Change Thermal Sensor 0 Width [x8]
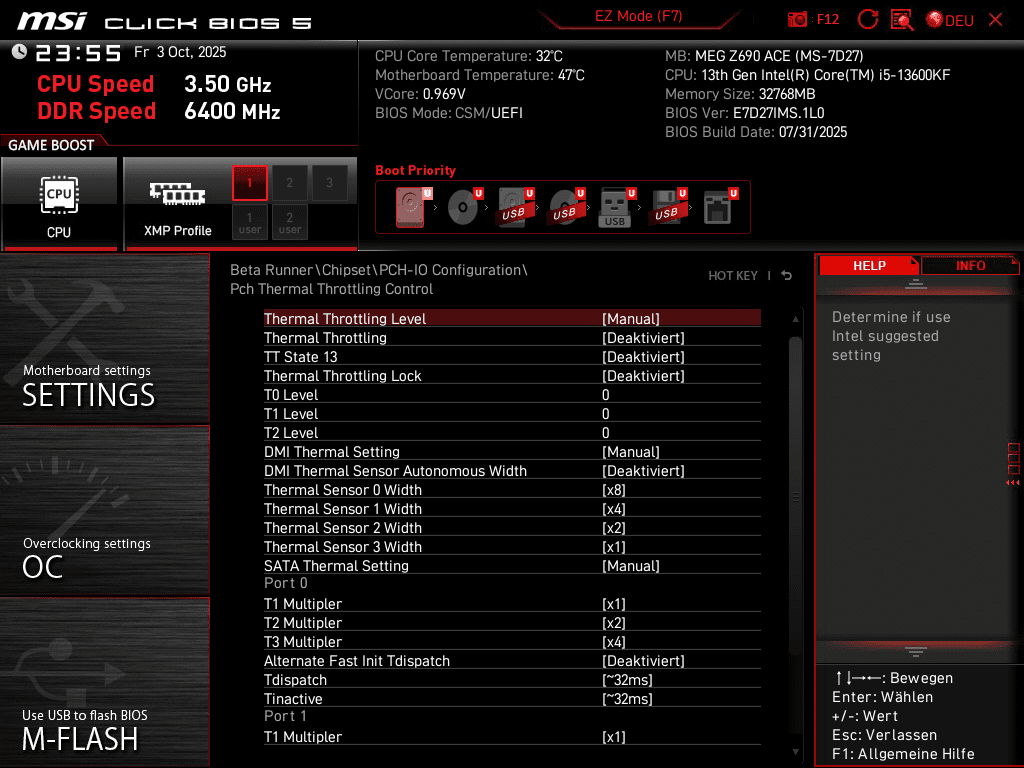The image size is (1024, 768). pyautogui.click(x=512, y=489)
